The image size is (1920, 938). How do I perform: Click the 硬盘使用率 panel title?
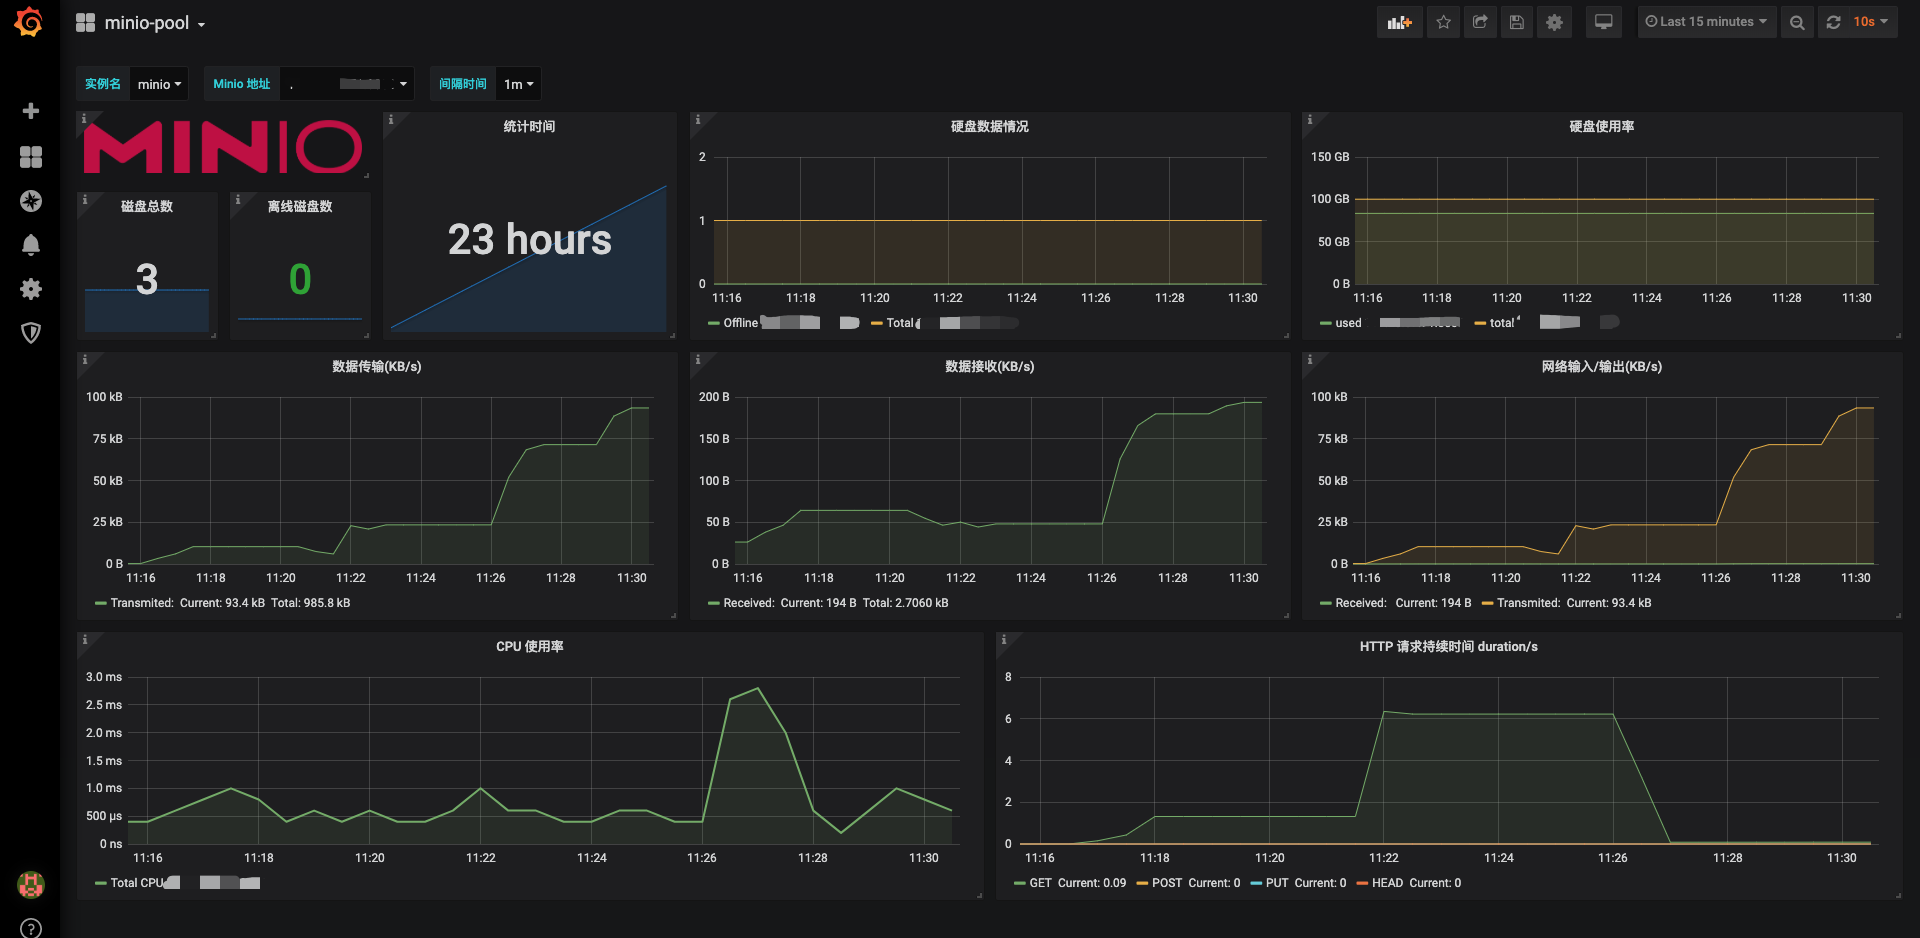coord(1602,126)
